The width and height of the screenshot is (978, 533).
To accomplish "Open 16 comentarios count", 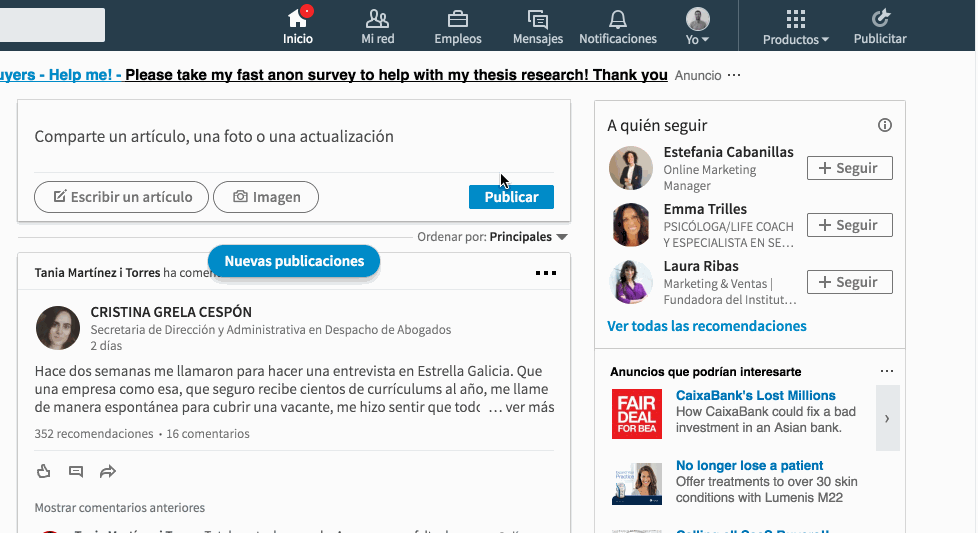I will (x=208, y=434).
